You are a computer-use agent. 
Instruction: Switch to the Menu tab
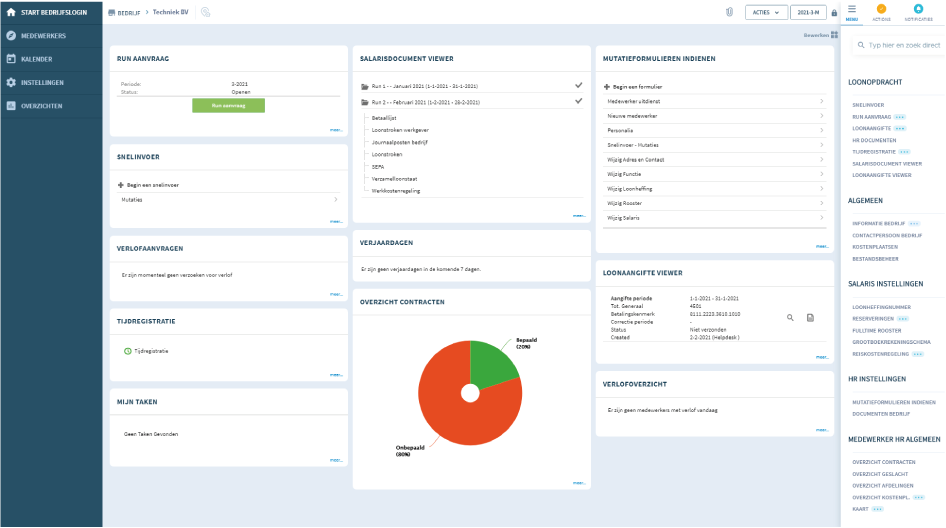[x=851, y=12]
